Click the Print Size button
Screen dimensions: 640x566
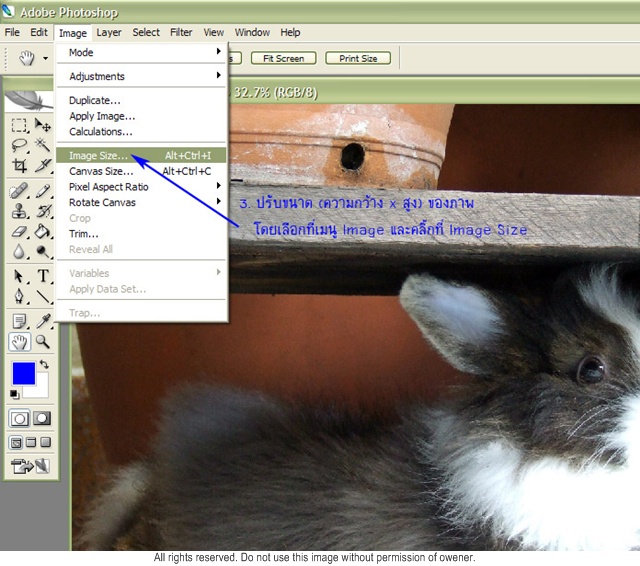(358, 58)
